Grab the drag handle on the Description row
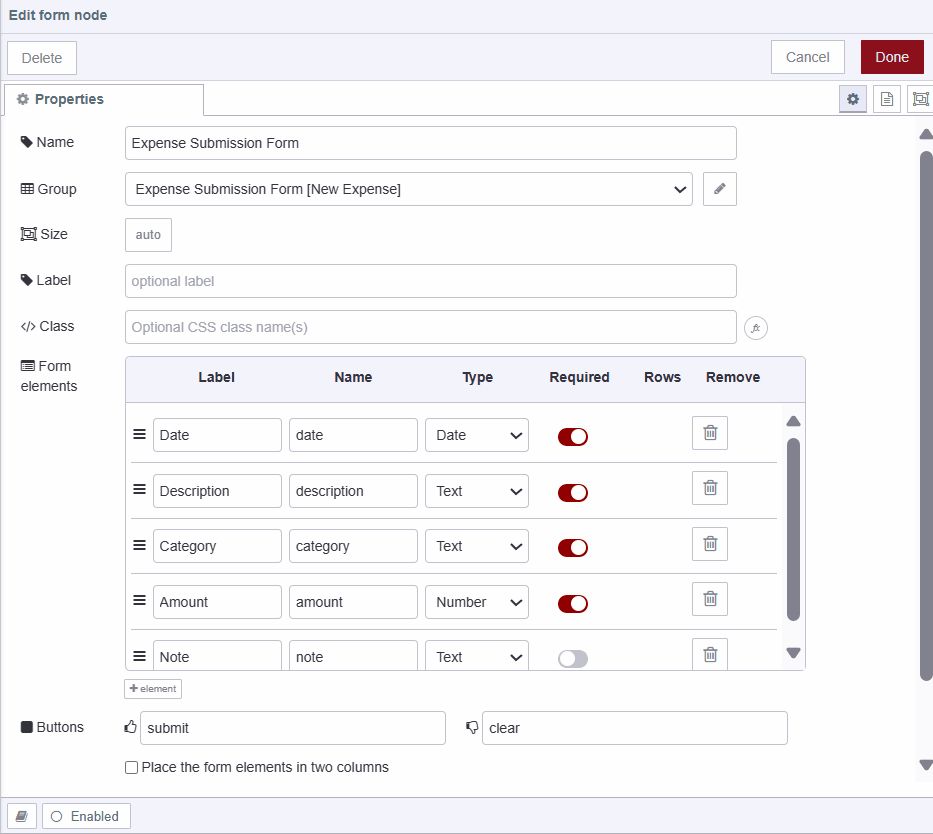 pos(139,489)
